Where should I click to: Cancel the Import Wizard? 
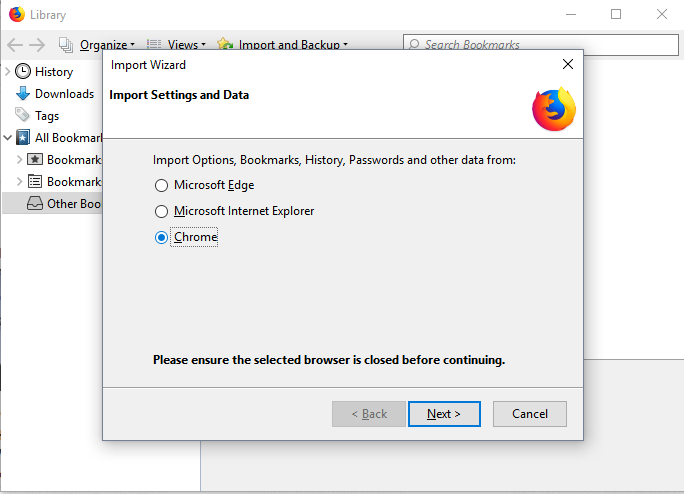[530, 414]
